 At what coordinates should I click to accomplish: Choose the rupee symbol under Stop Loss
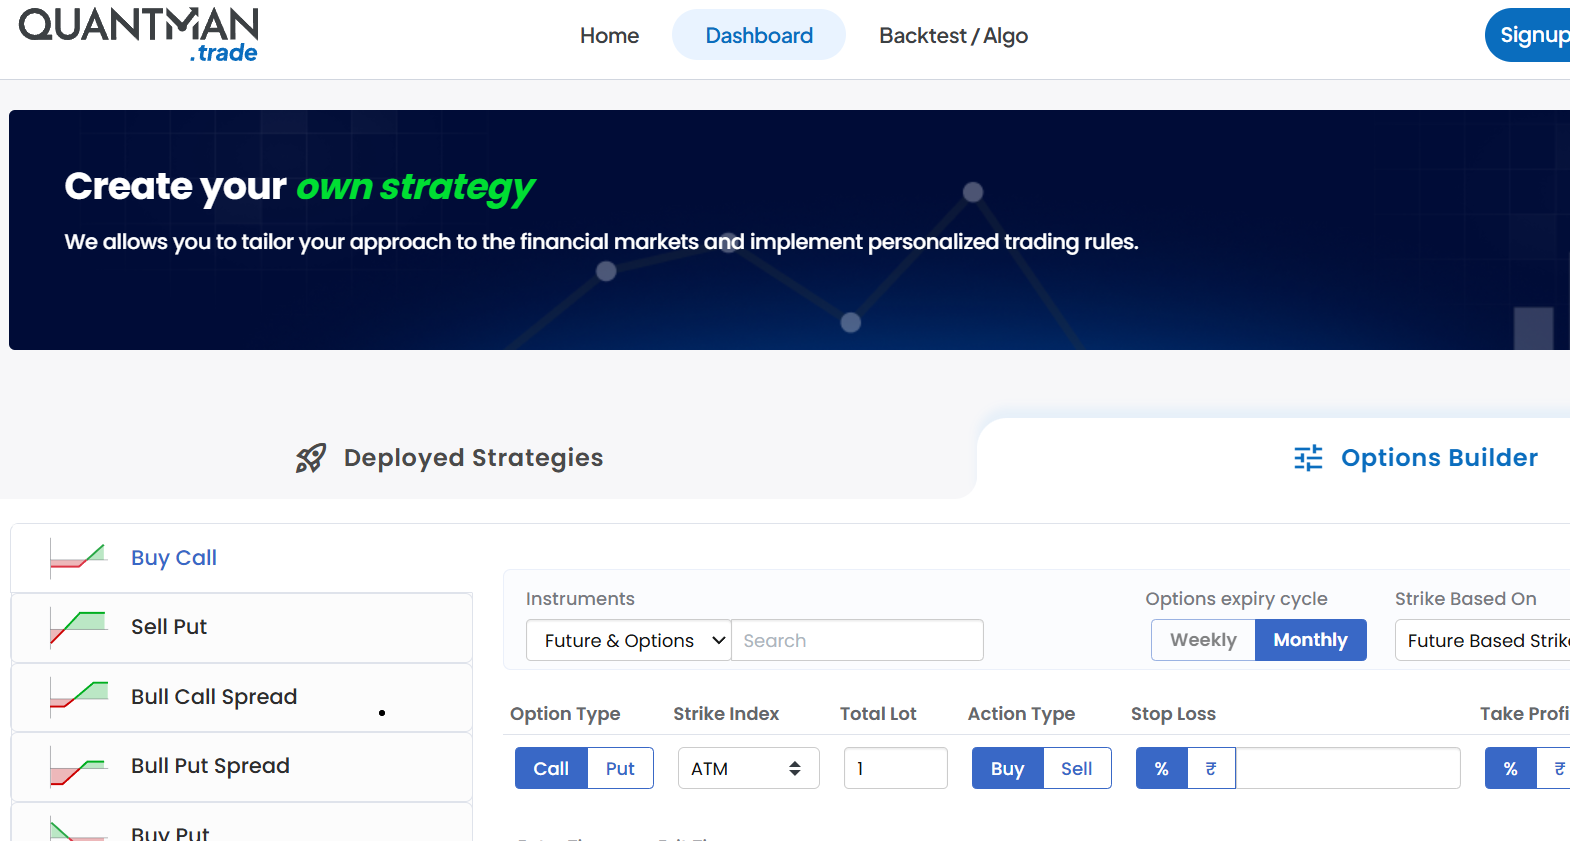point(1211,768)
